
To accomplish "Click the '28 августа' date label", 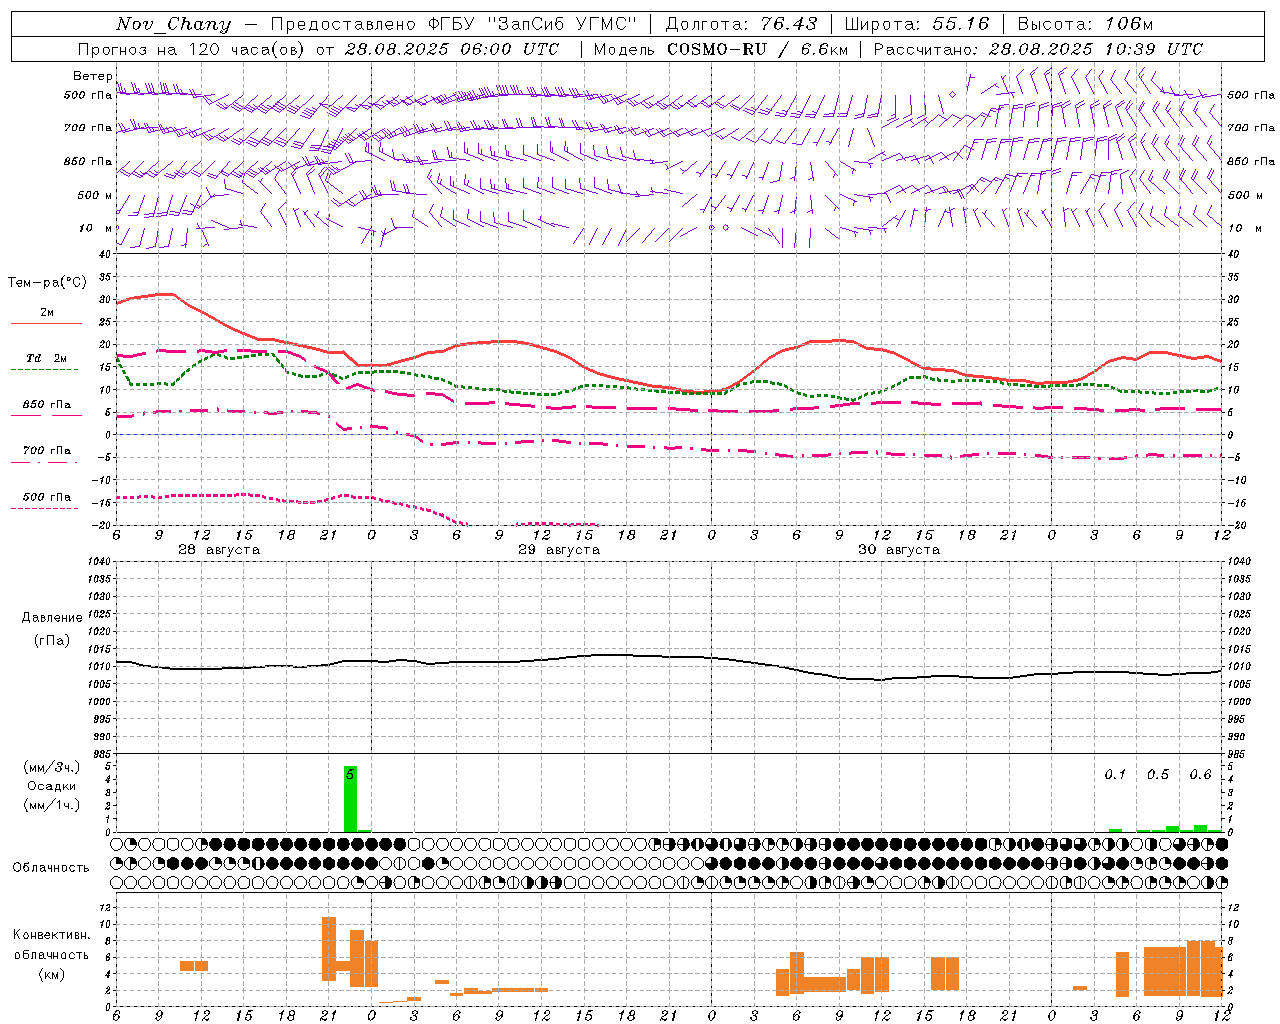I will (x=219, y=550).
